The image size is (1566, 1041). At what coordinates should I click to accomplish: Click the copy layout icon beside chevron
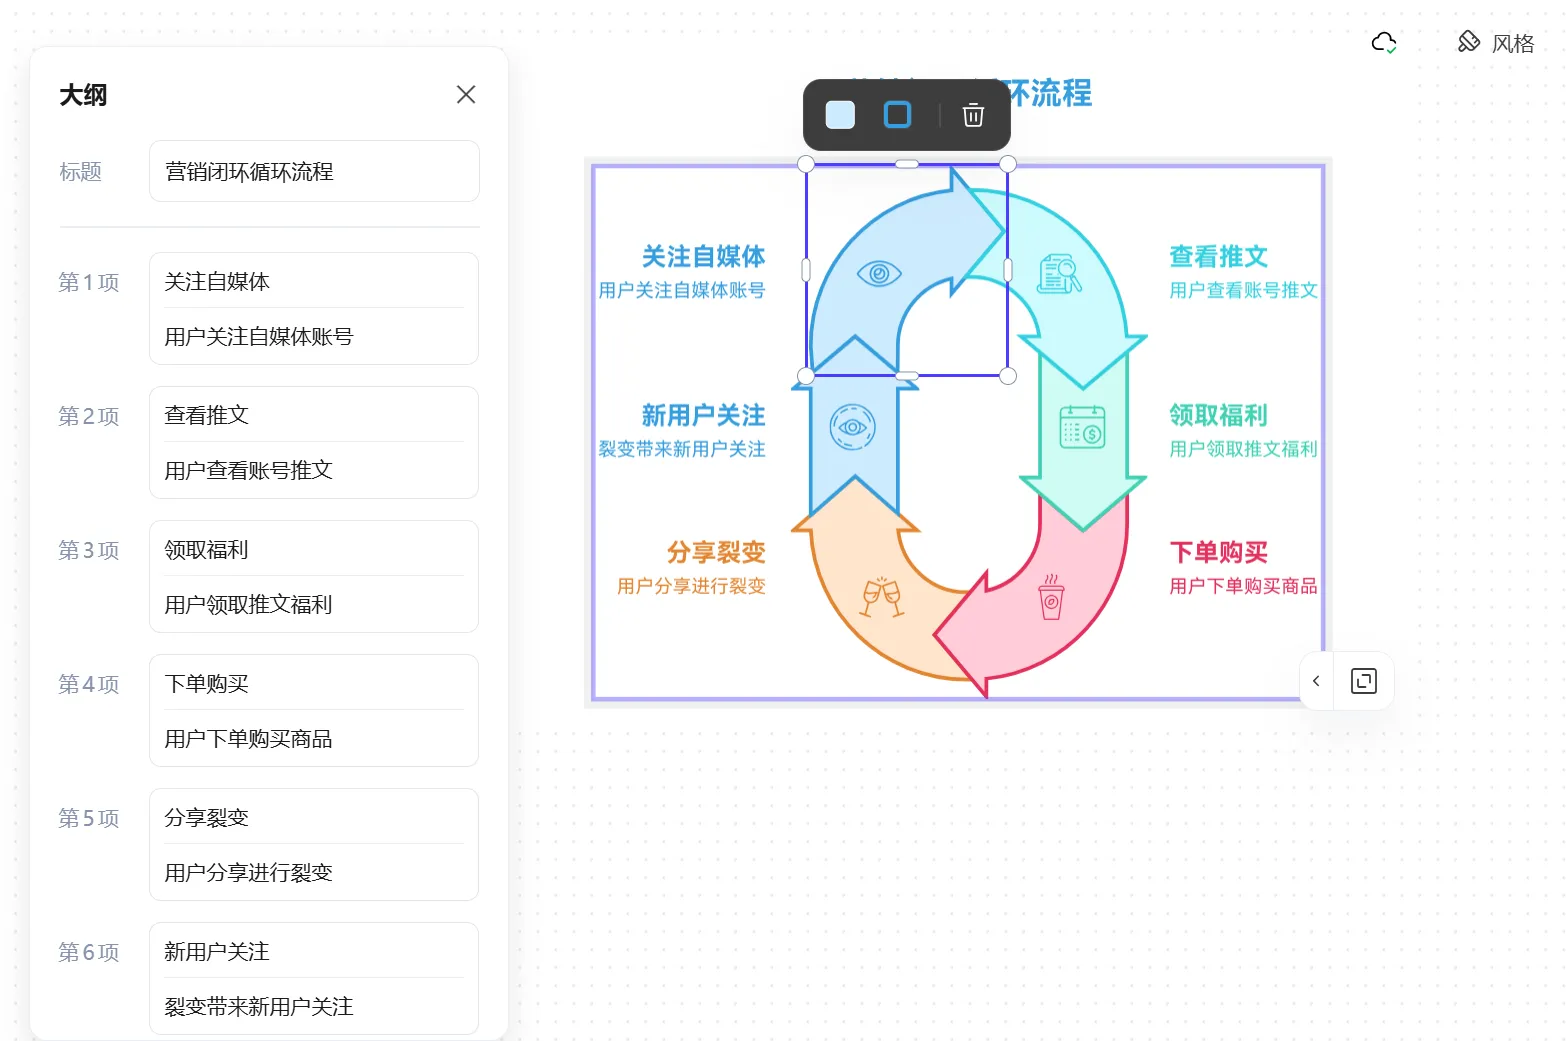click(x=1363, y=681)
